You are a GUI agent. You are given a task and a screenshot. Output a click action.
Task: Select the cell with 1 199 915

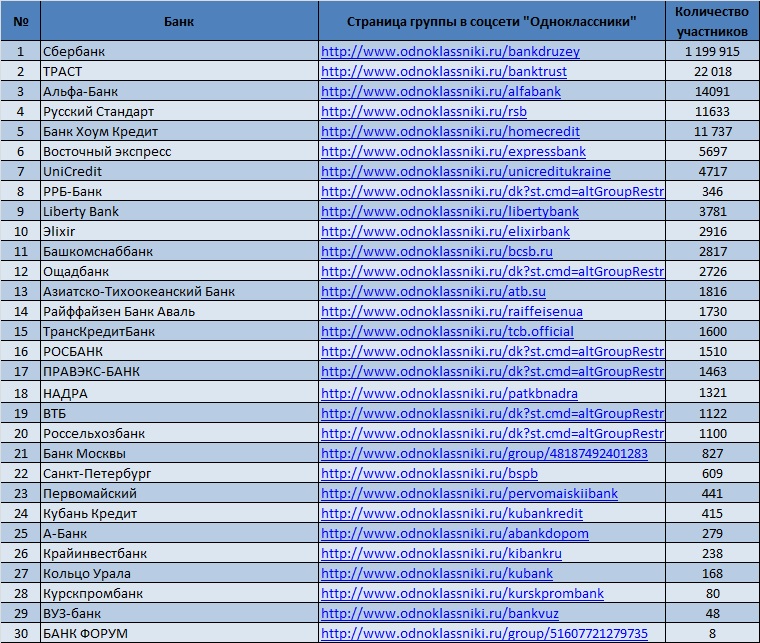pyautogui.click(x=712, y=51)
